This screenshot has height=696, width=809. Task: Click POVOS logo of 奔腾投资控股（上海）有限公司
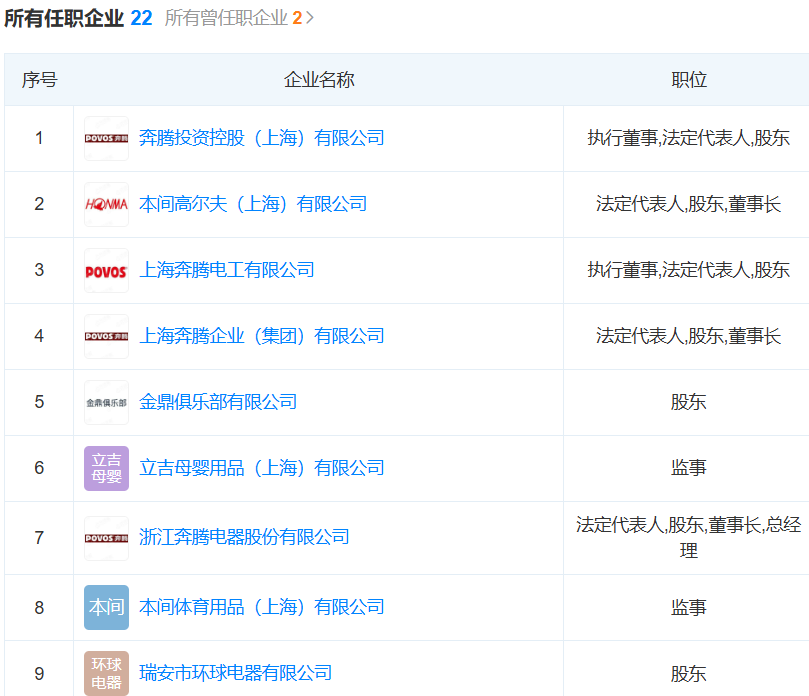pos(106,138)
